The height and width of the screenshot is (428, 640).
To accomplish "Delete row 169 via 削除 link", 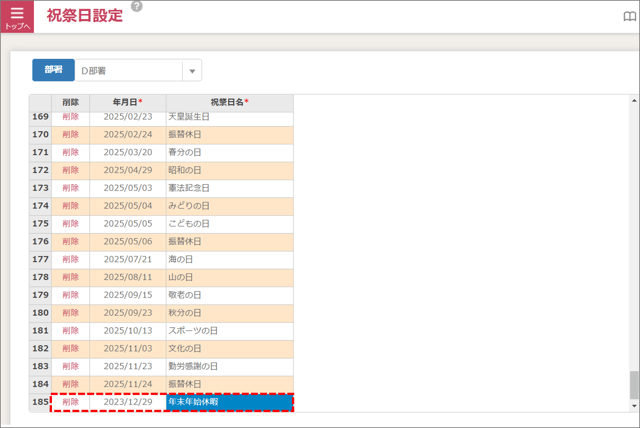I will 70,117.
